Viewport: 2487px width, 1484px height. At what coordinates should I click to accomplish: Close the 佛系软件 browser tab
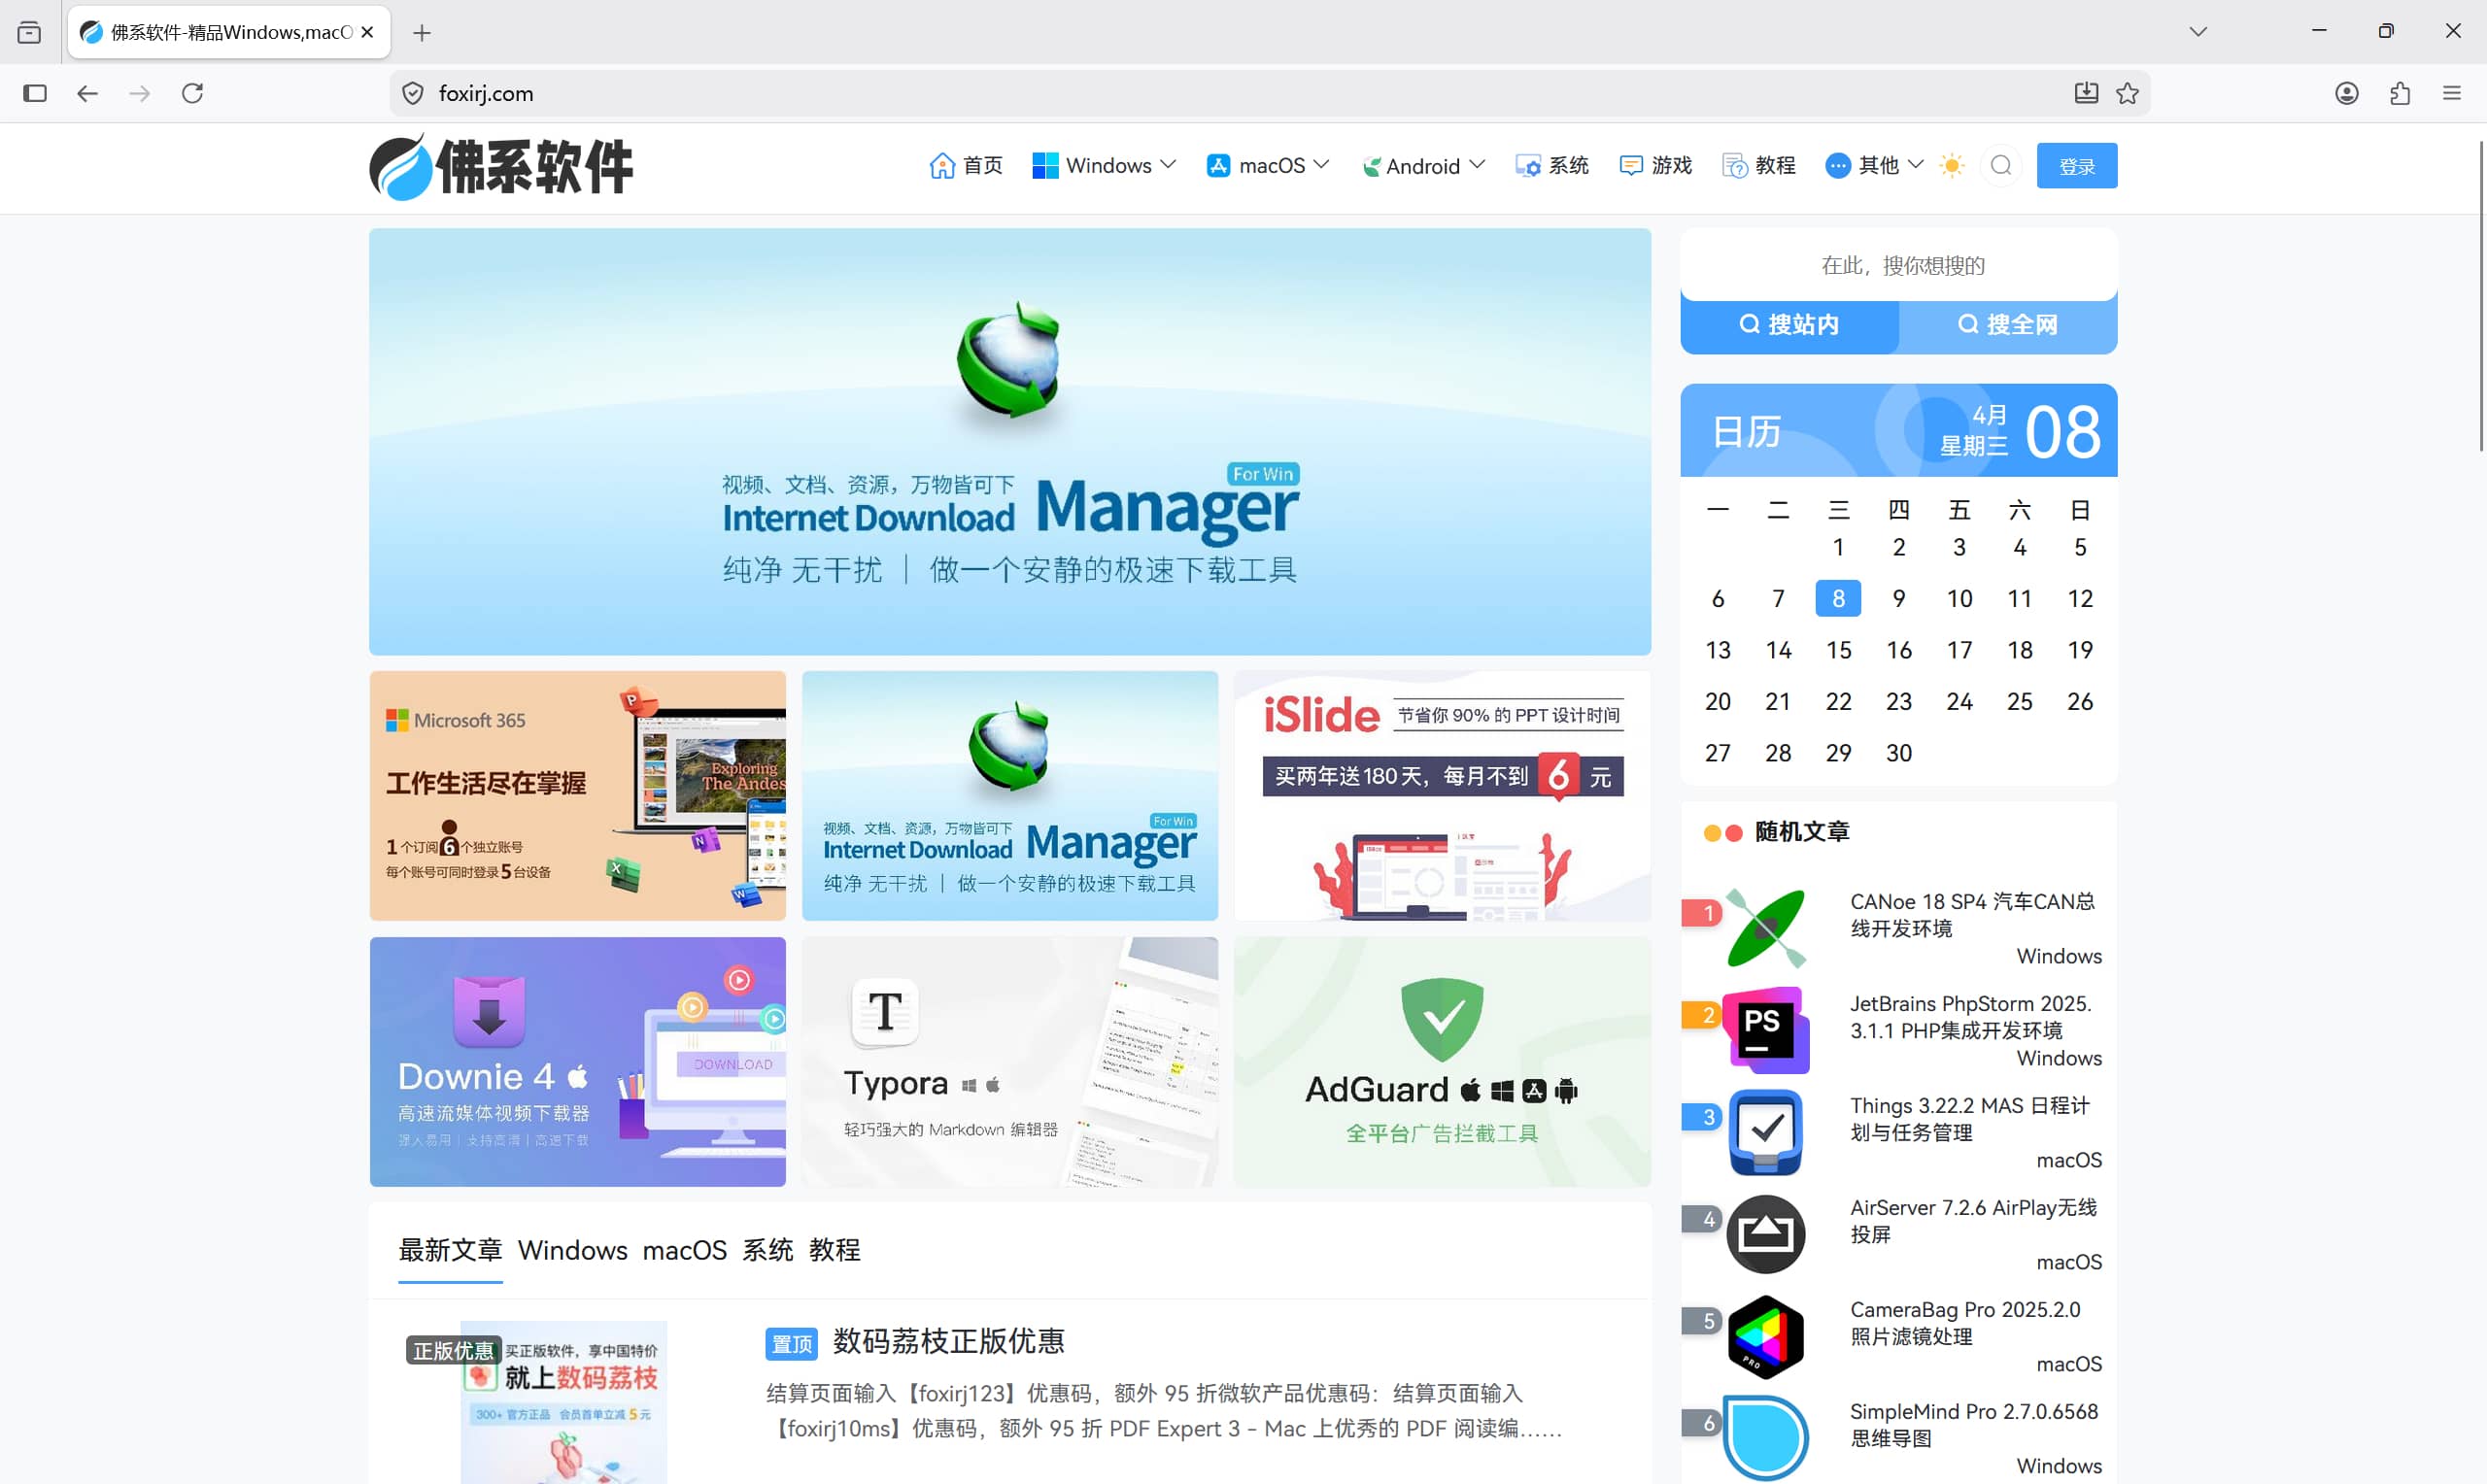(367, 32)
